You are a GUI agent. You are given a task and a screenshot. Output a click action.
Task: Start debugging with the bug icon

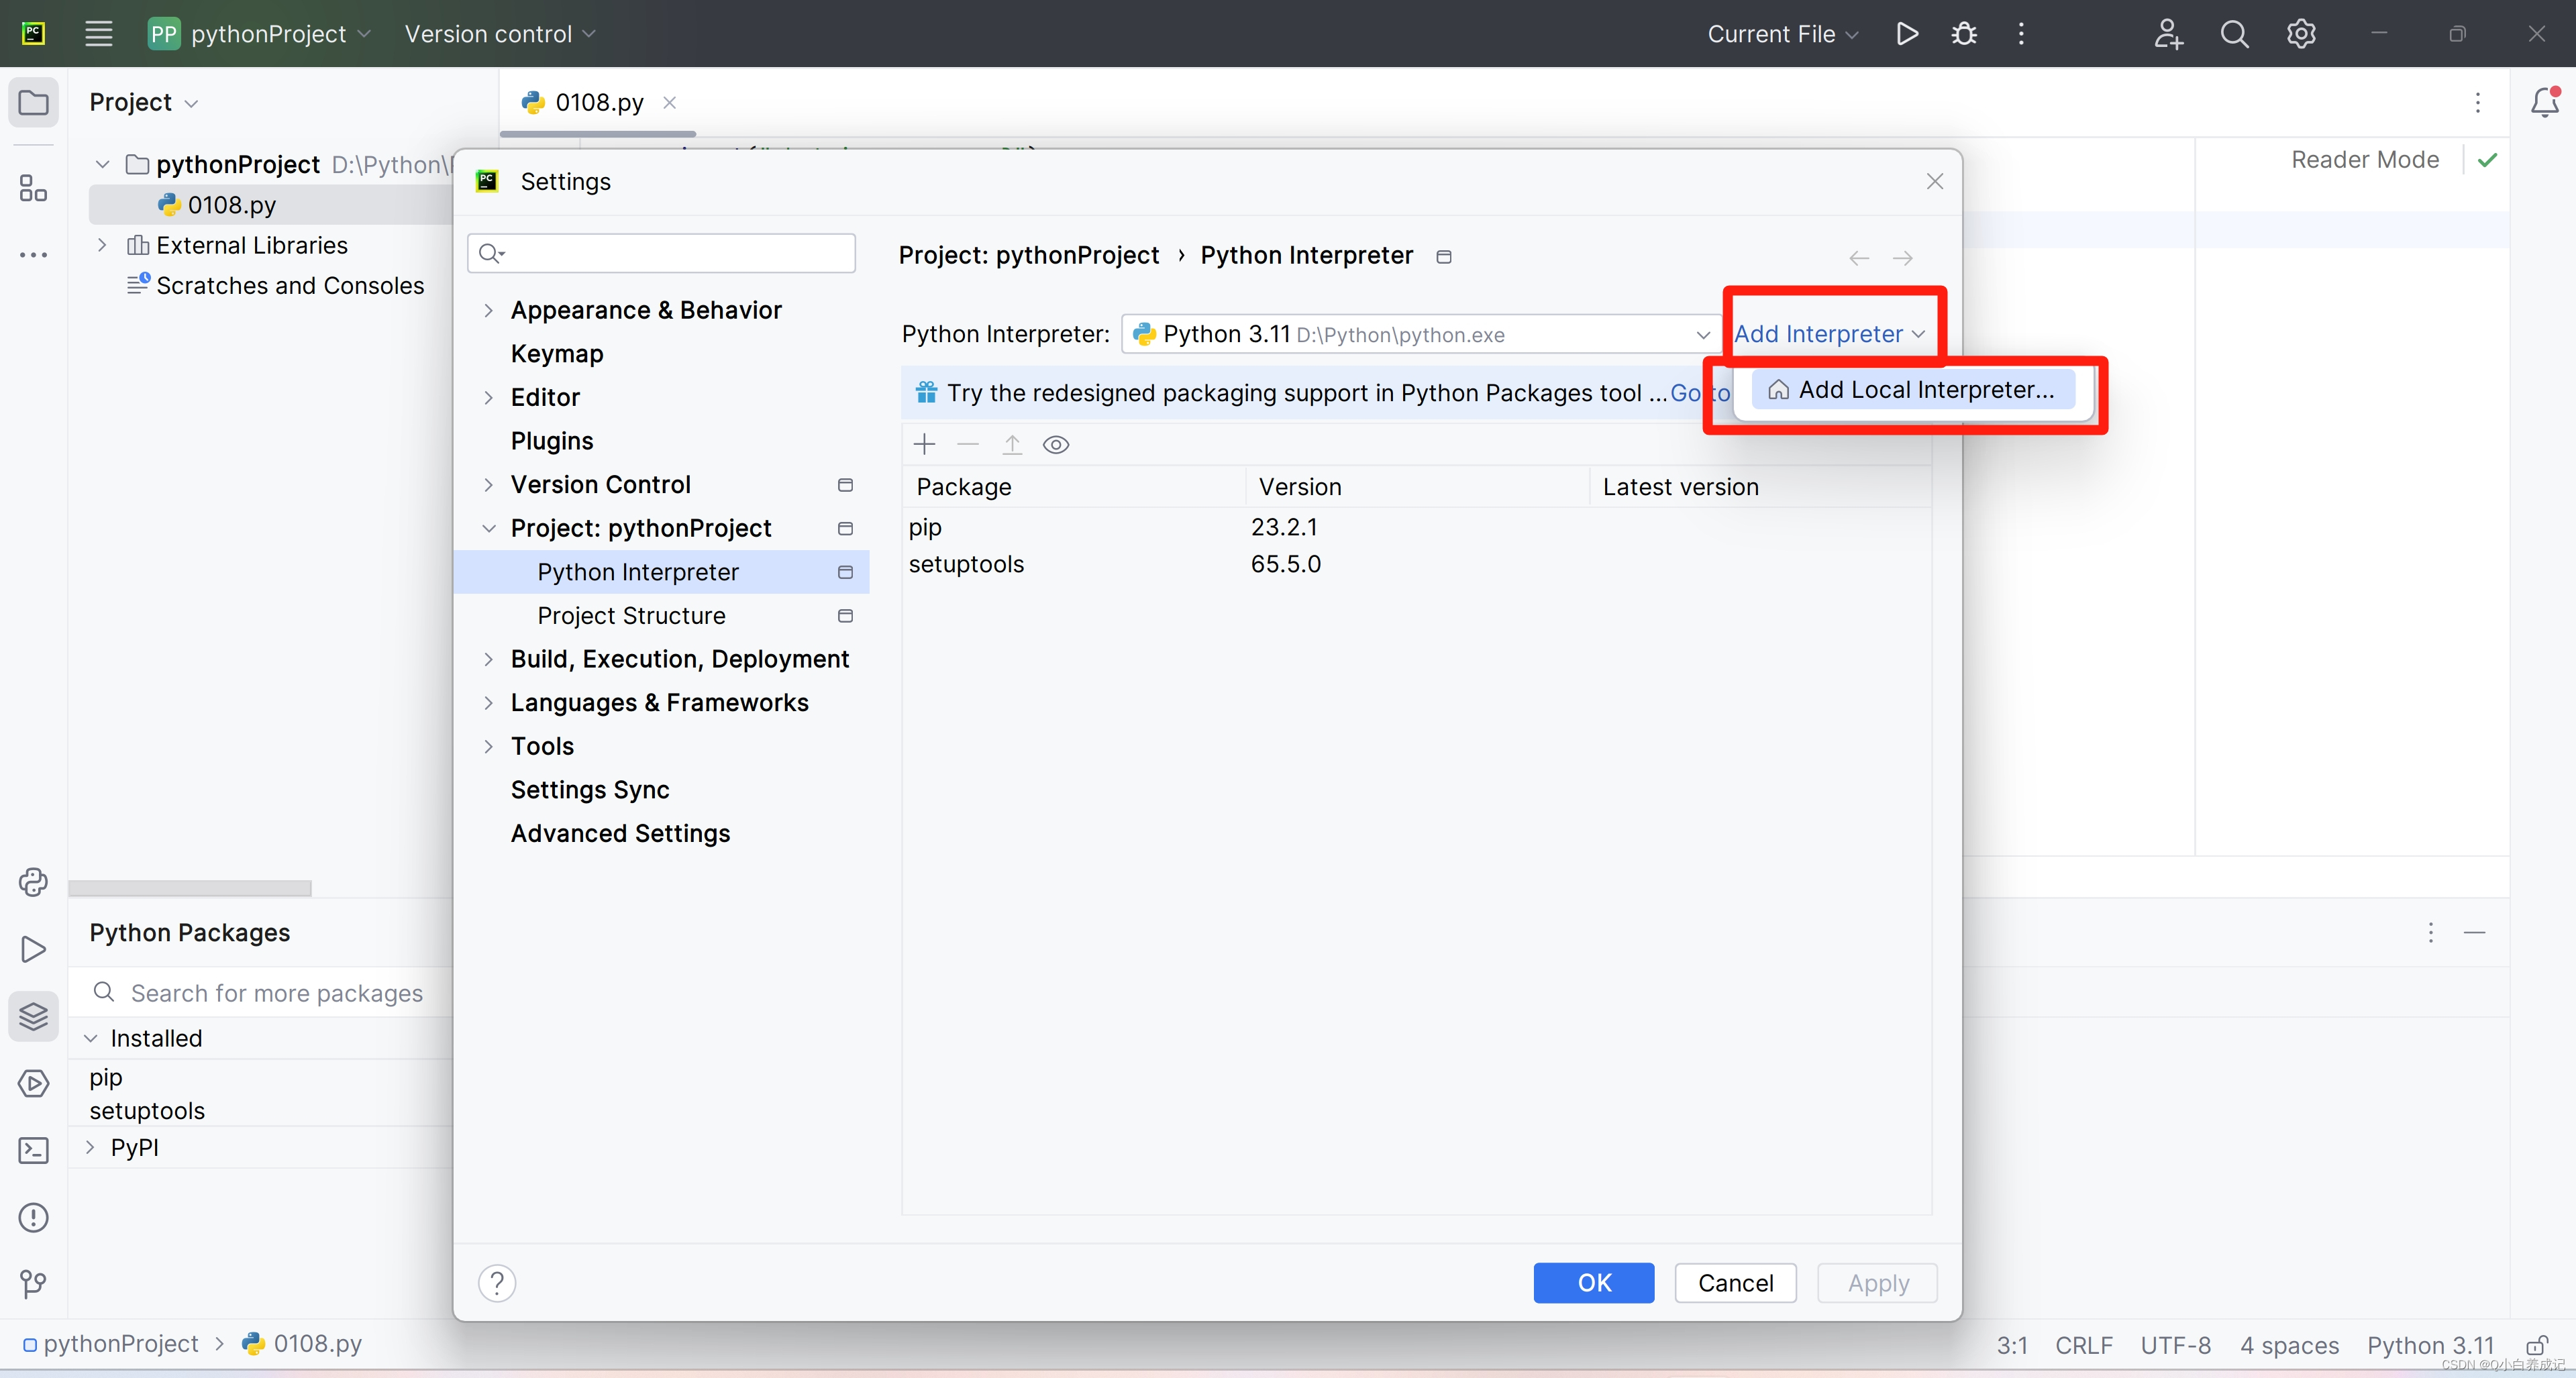(x=1963, y=33)
